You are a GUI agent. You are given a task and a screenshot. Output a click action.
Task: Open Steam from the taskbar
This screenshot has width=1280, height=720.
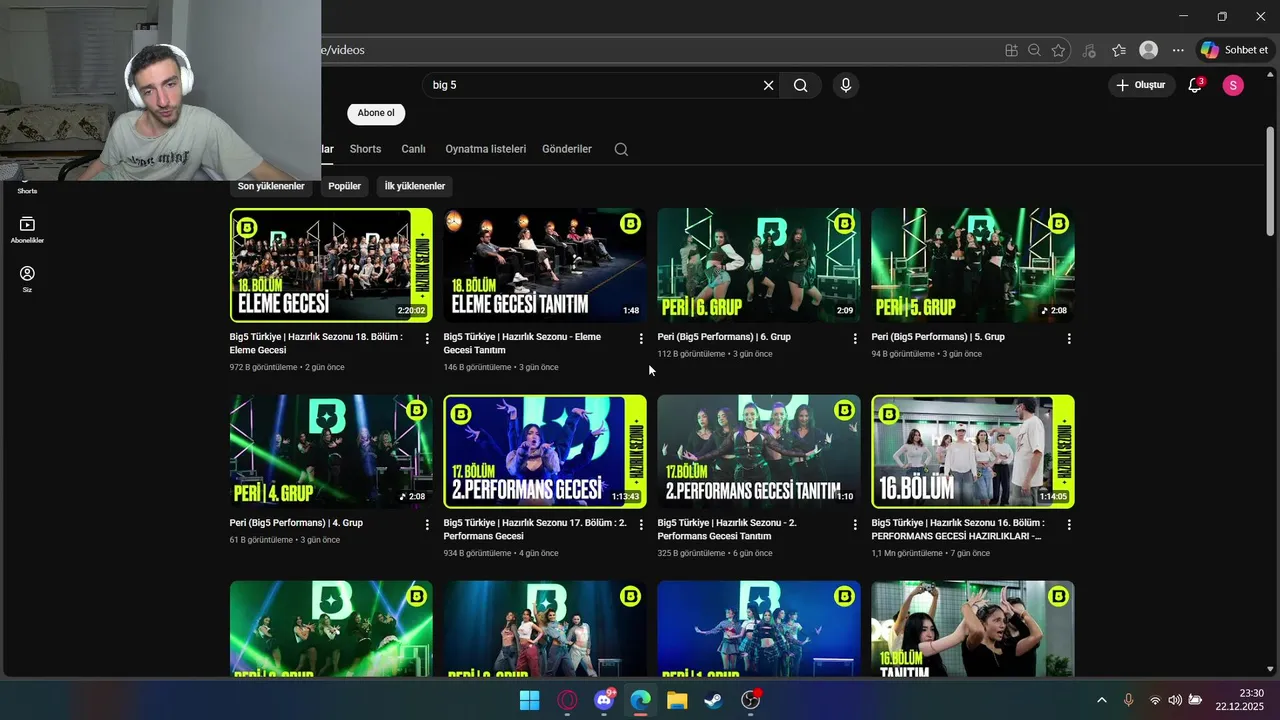(x=713, y=700)
